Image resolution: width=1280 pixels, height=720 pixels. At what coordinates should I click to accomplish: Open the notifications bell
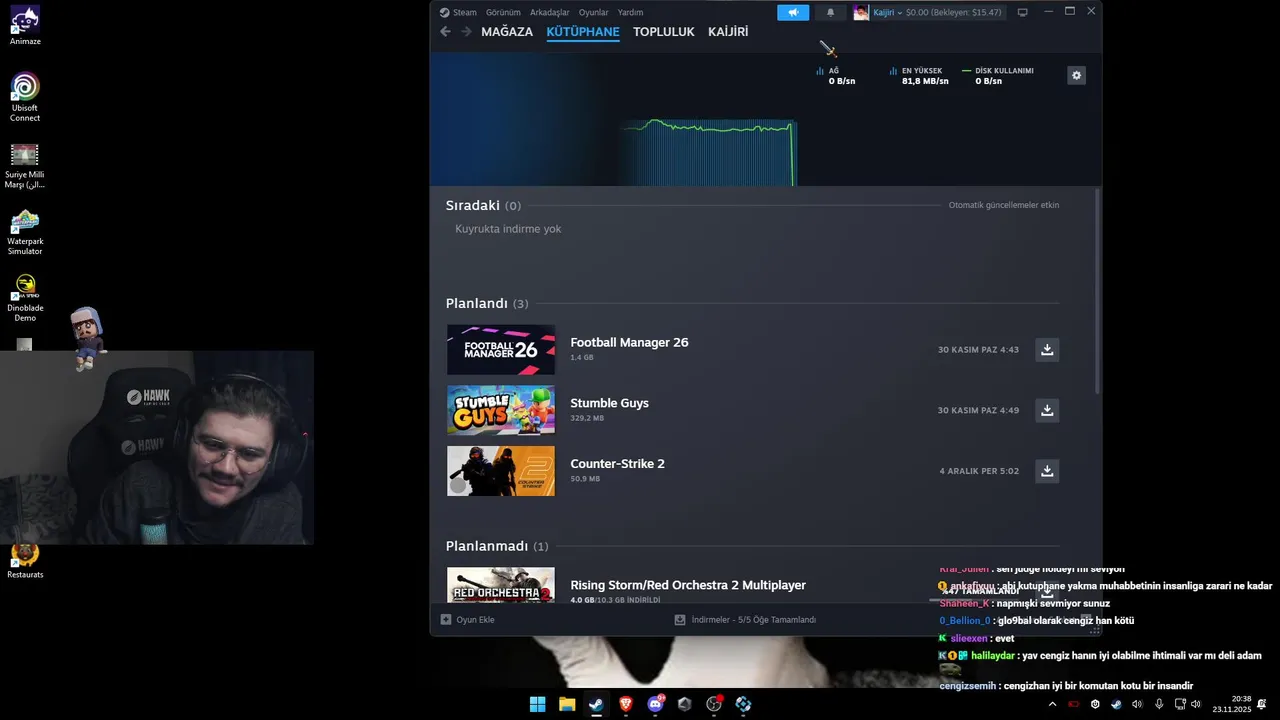click(x=830, y=12)
